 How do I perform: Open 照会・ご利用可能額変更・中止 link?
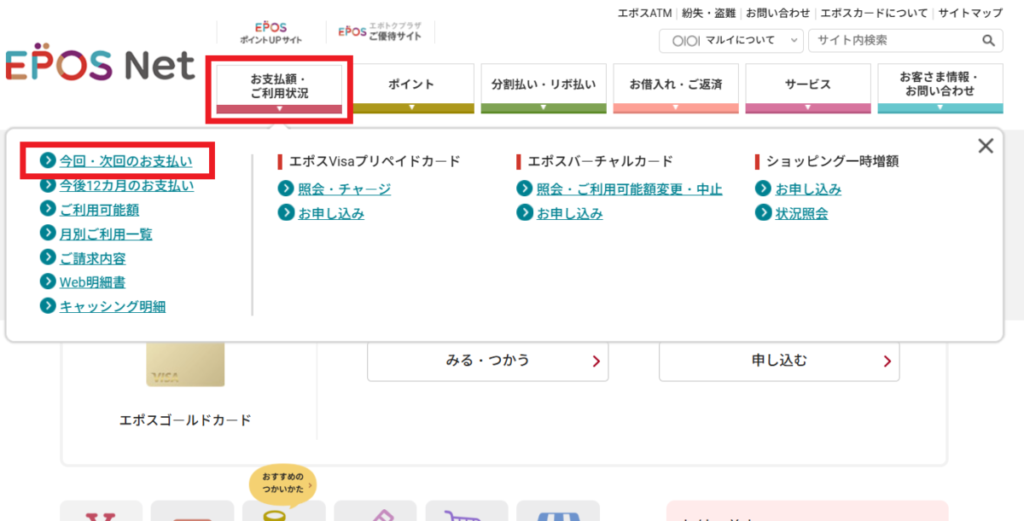pyautogui.click(x=630, y=189)
